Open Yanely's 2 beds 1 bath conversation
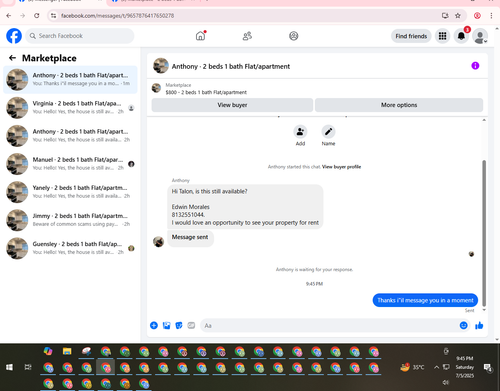Image resolution: width=500 pixels, height=391 pixels. coord(70,192)
